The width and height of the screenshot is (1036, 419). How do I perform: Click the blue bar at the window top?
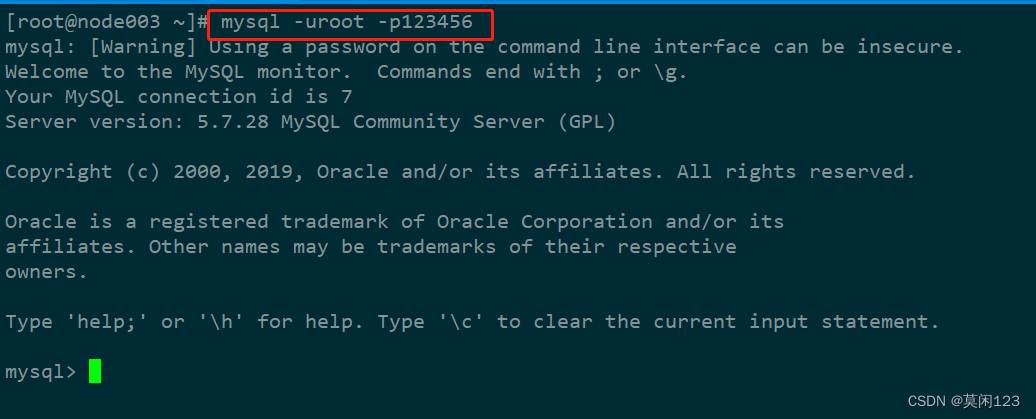[518, 2]
